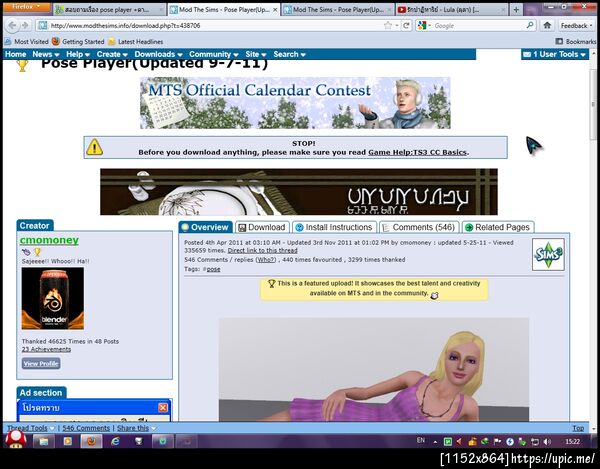
Task: Select the Install Instructions tab
Action: (334, 227)
